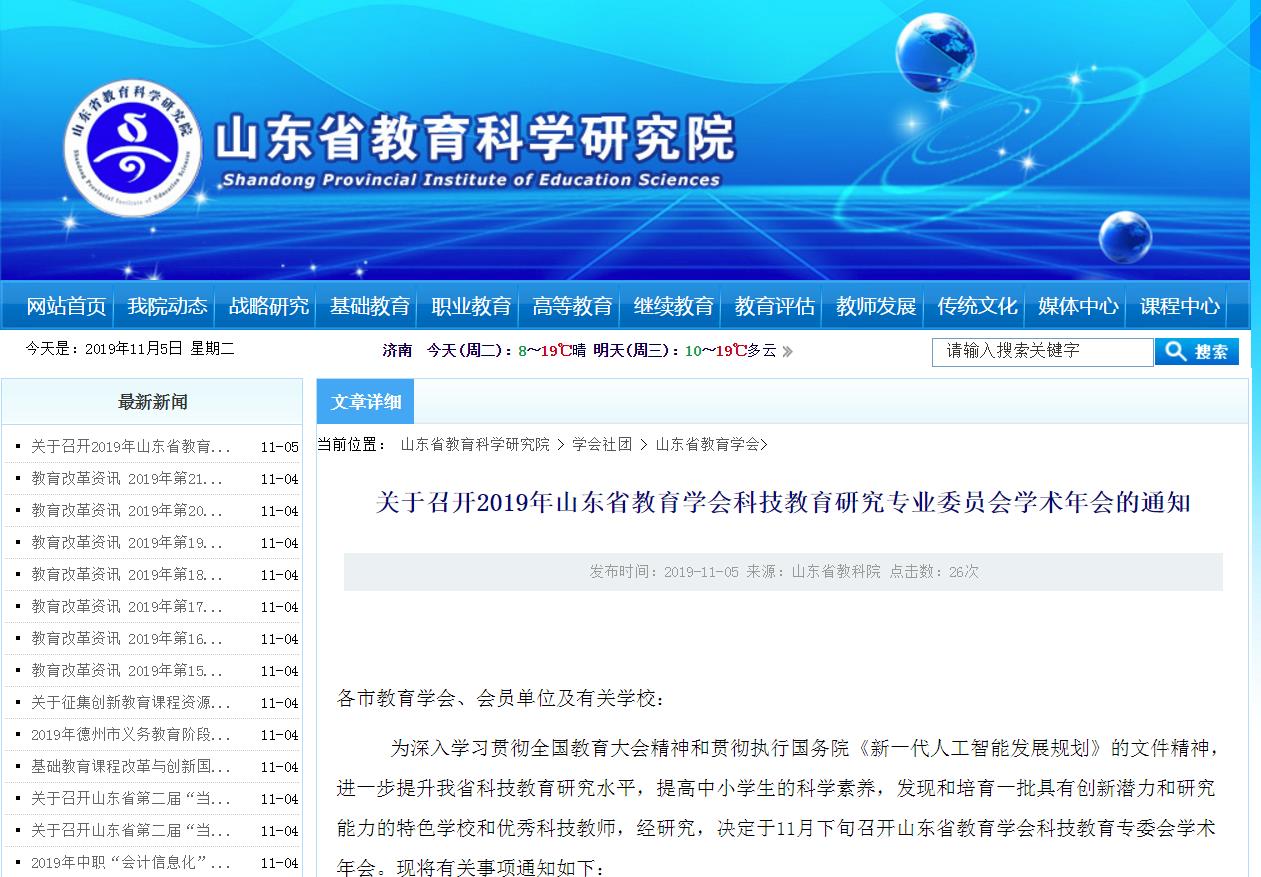Click the 学会社团 breadcrumb link
The image size is (1261, 877).
point(602,445)
